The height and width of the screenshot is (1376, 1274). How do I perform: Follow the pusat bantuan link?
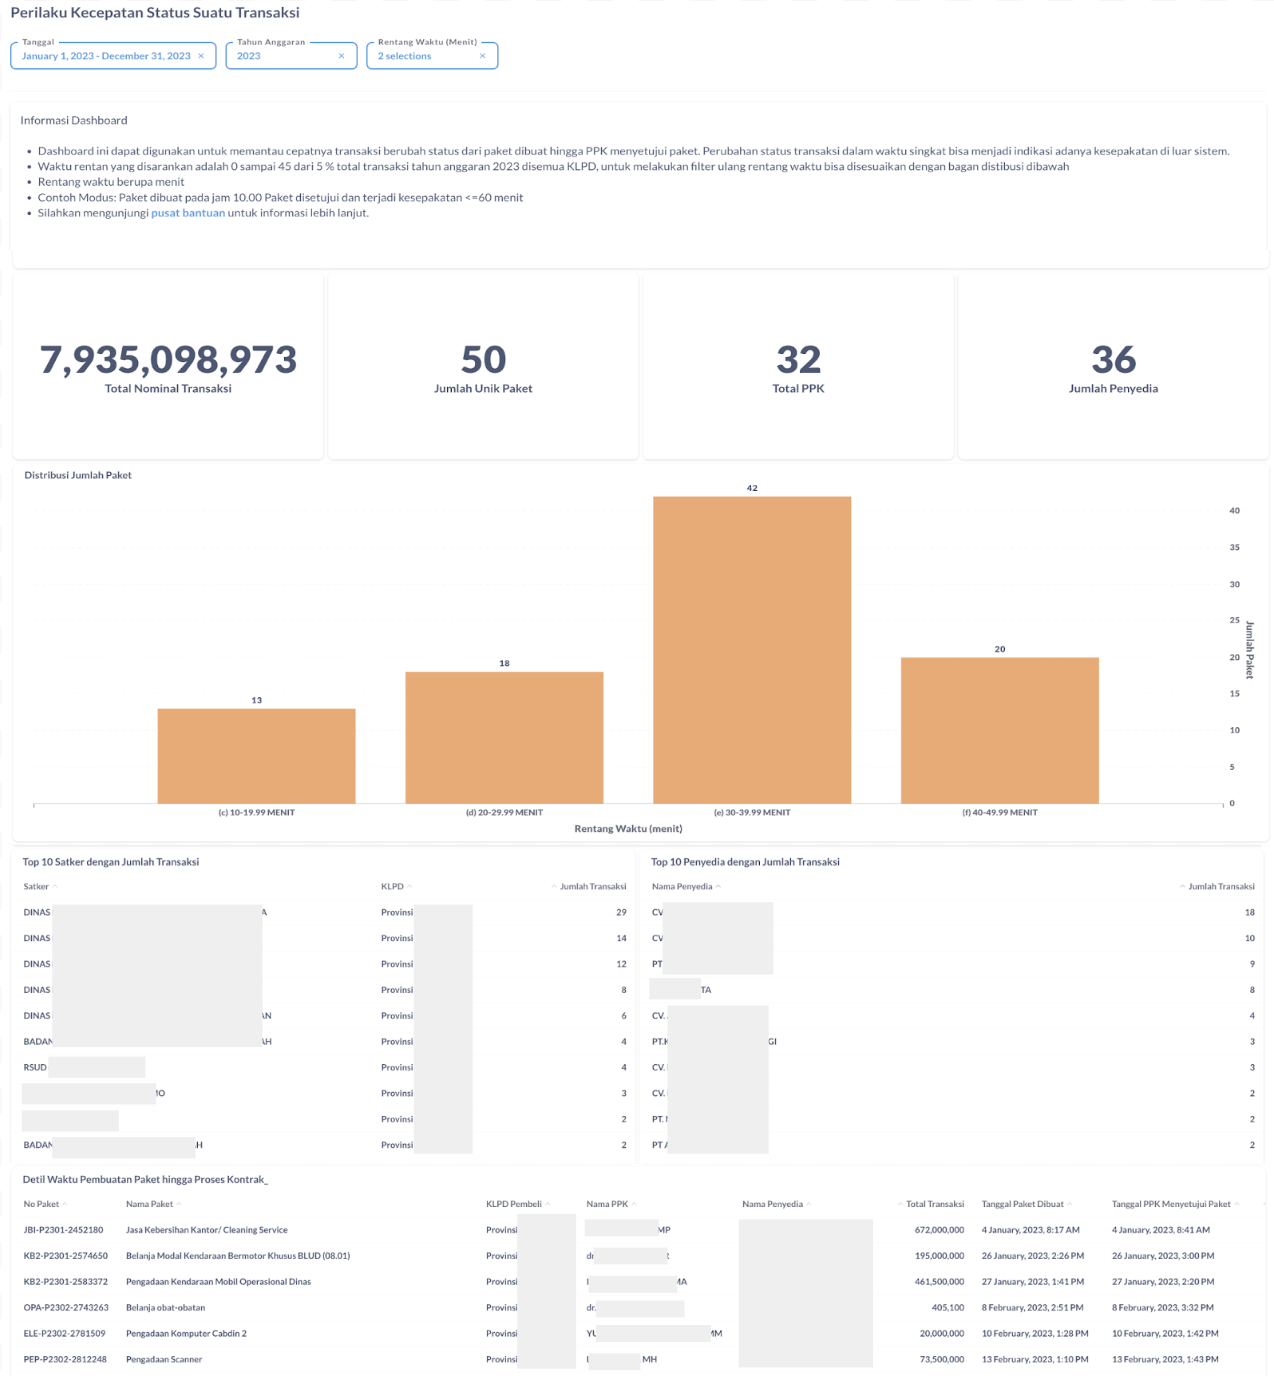click(188, 213)
